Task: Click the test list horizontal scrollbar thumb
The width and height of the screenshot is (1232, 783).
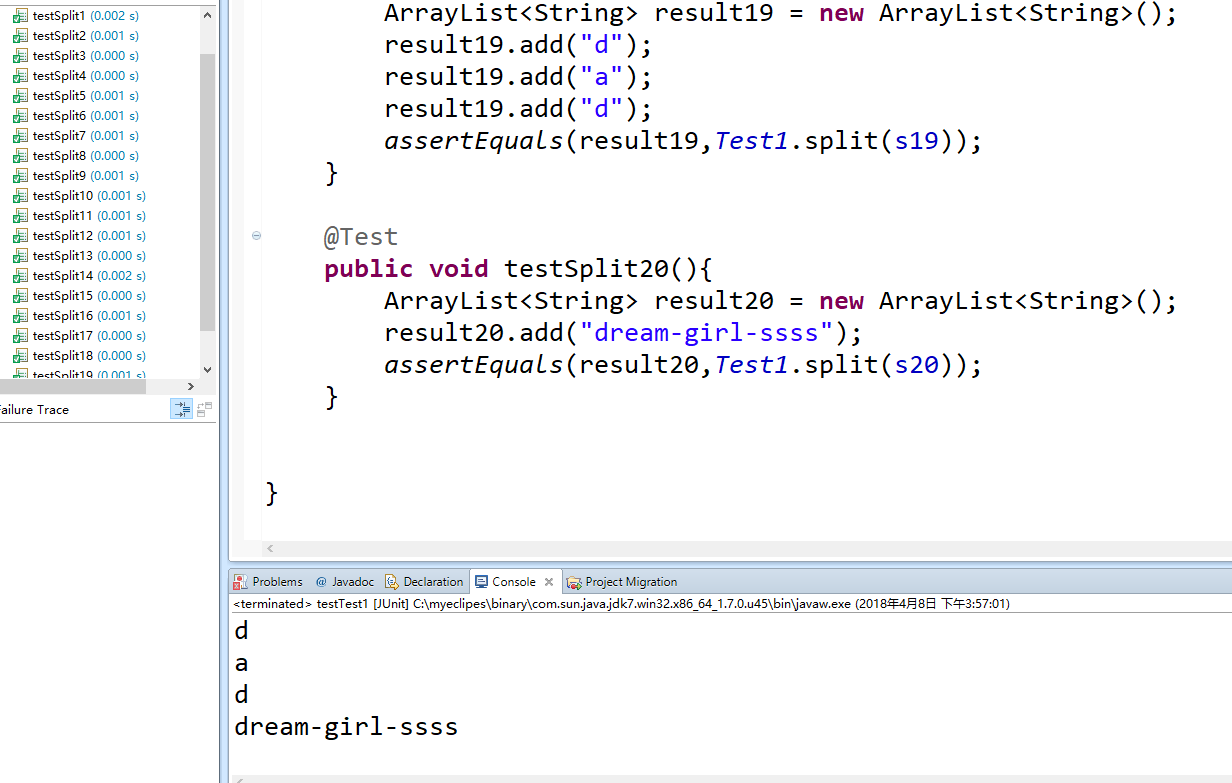Action: click(72, 387)
